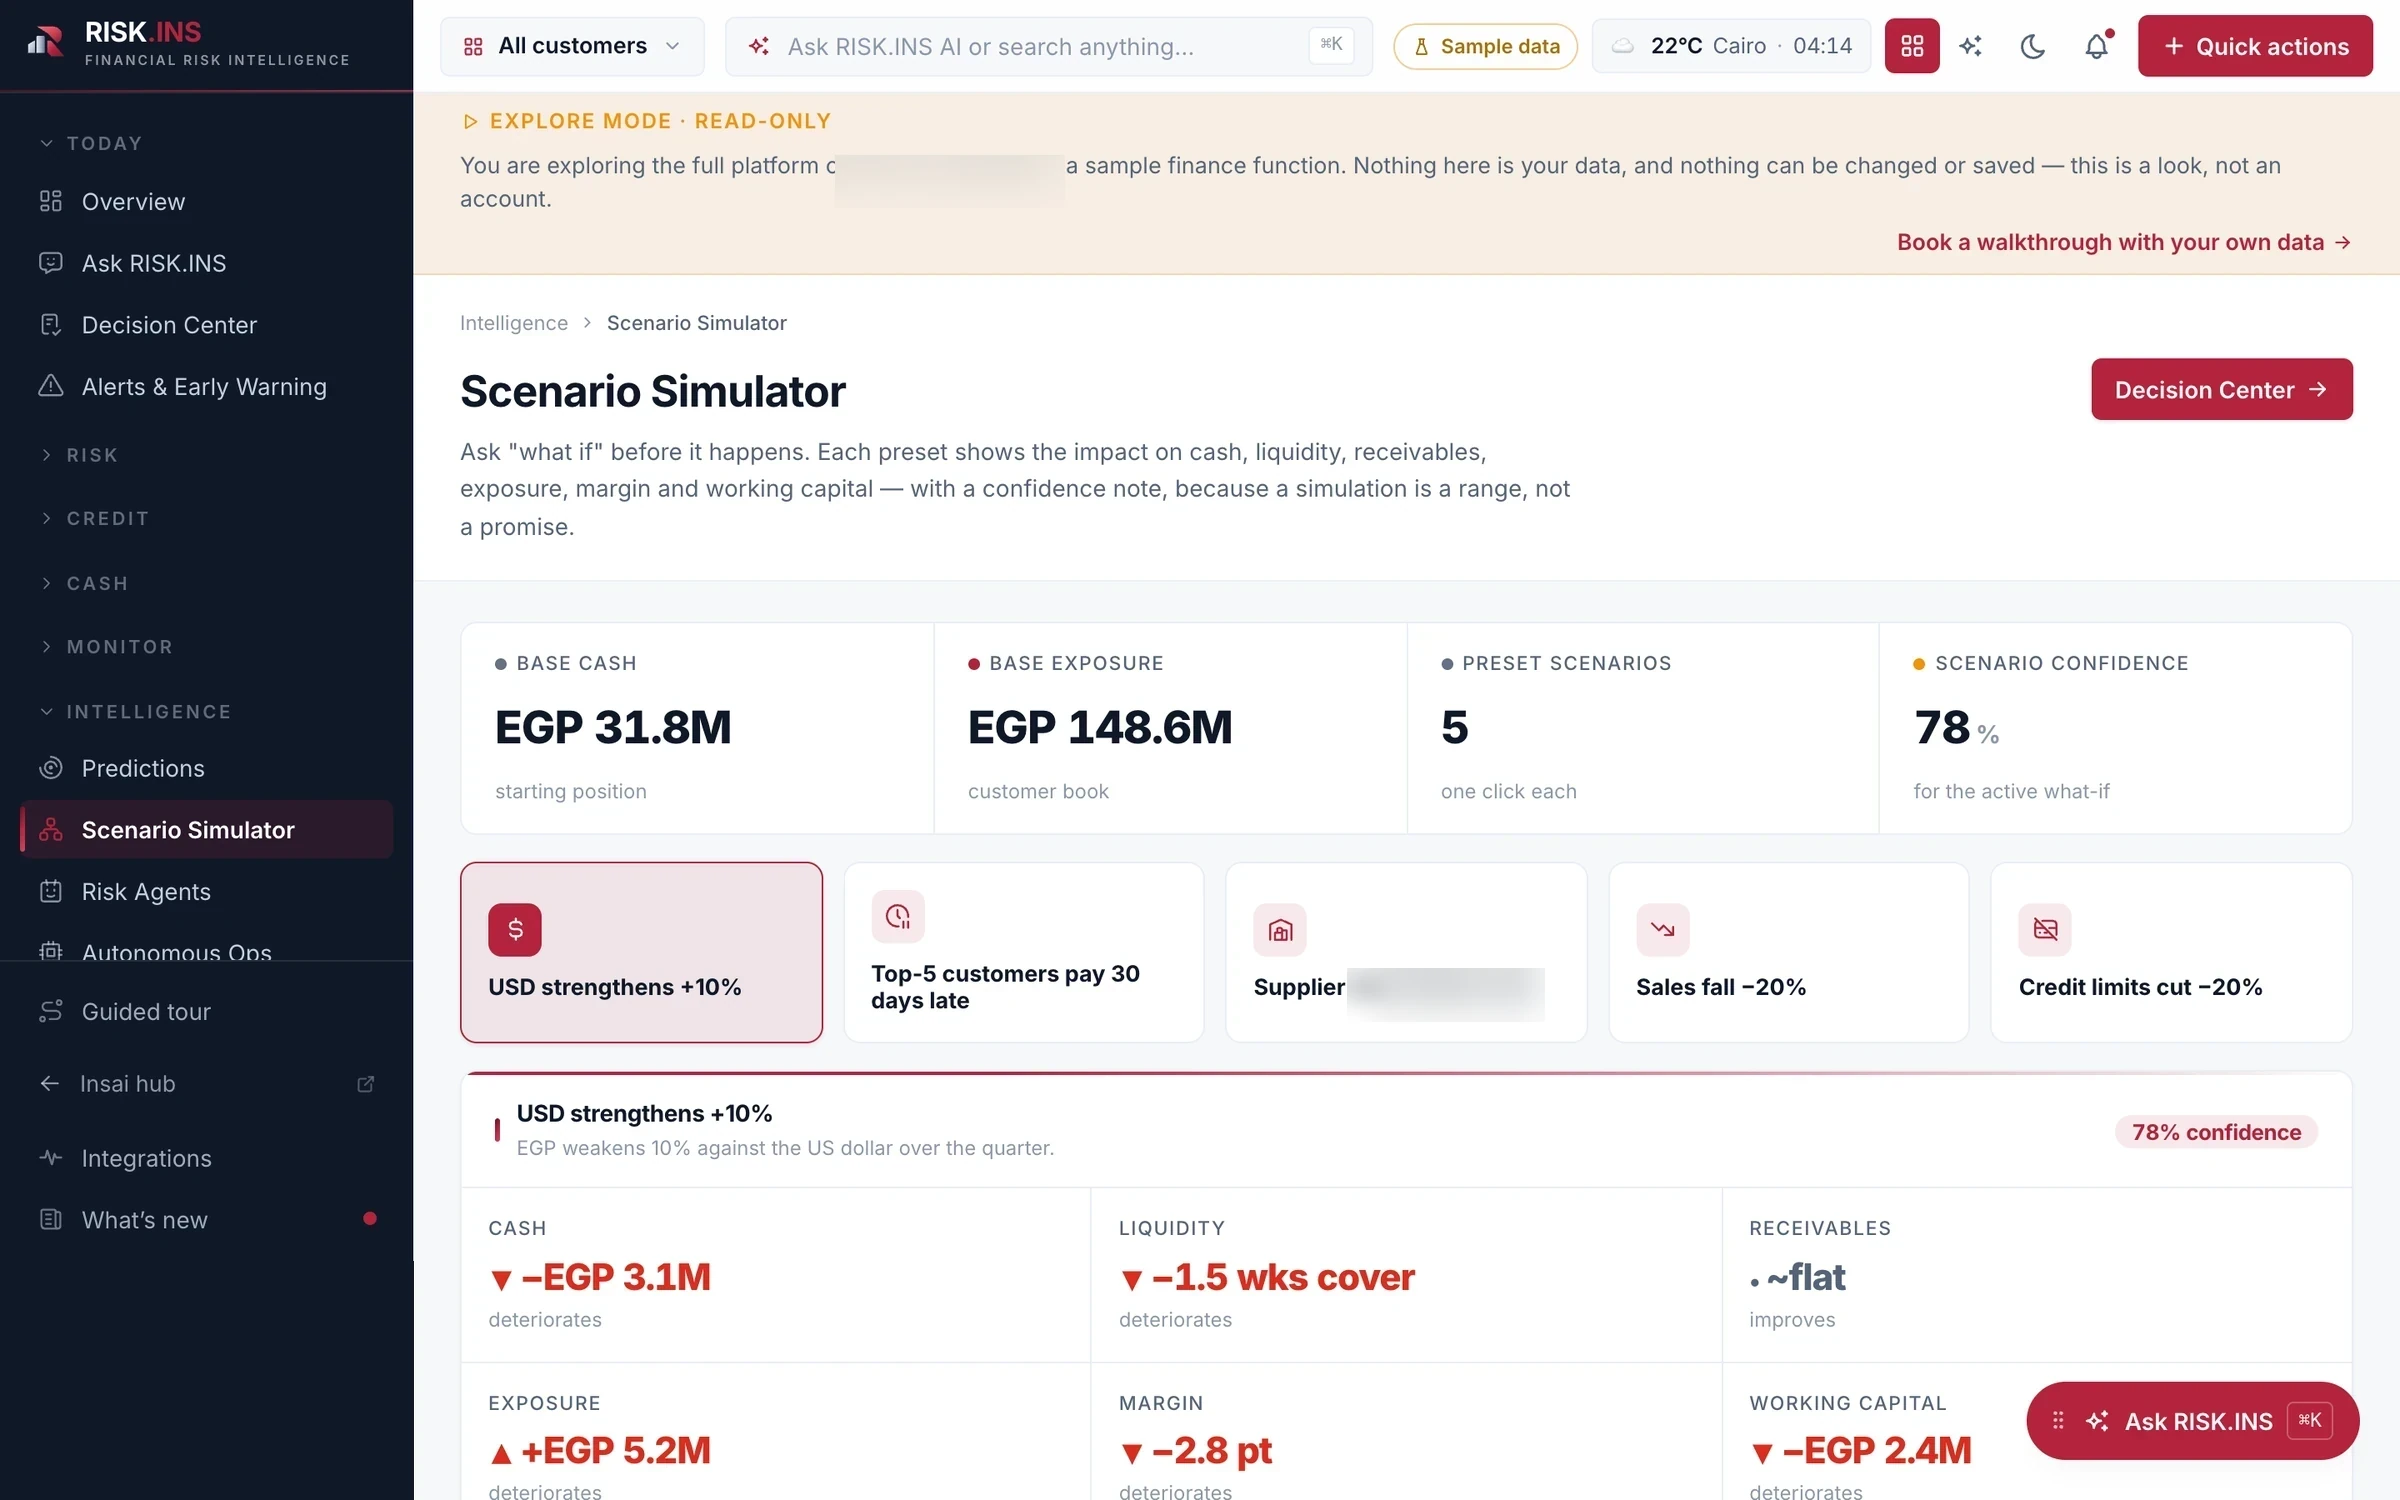
Task: Click the Sales fall trend-down icon
Action: pos(1662,929)
